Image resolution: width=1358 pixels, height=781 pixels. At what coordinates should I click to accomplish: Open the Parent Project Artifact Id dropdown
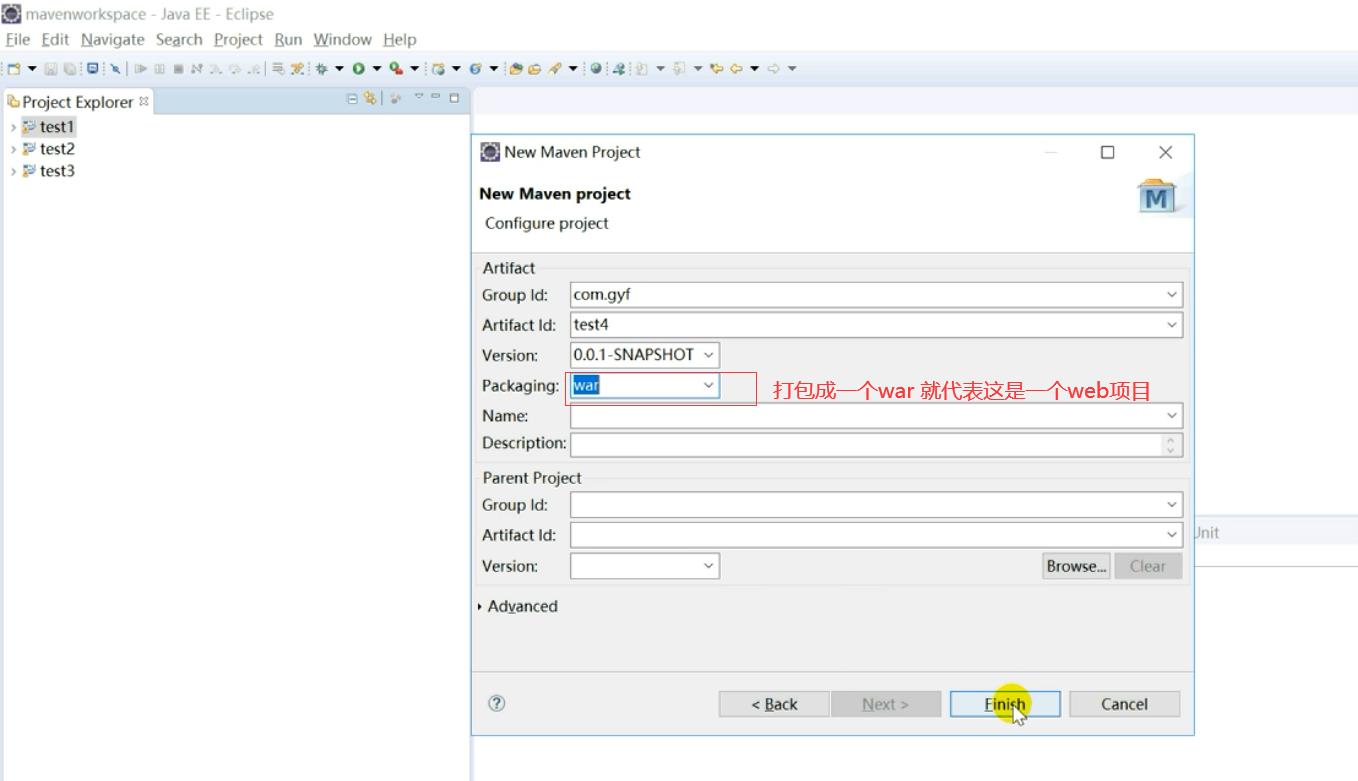click(1172, 535)
